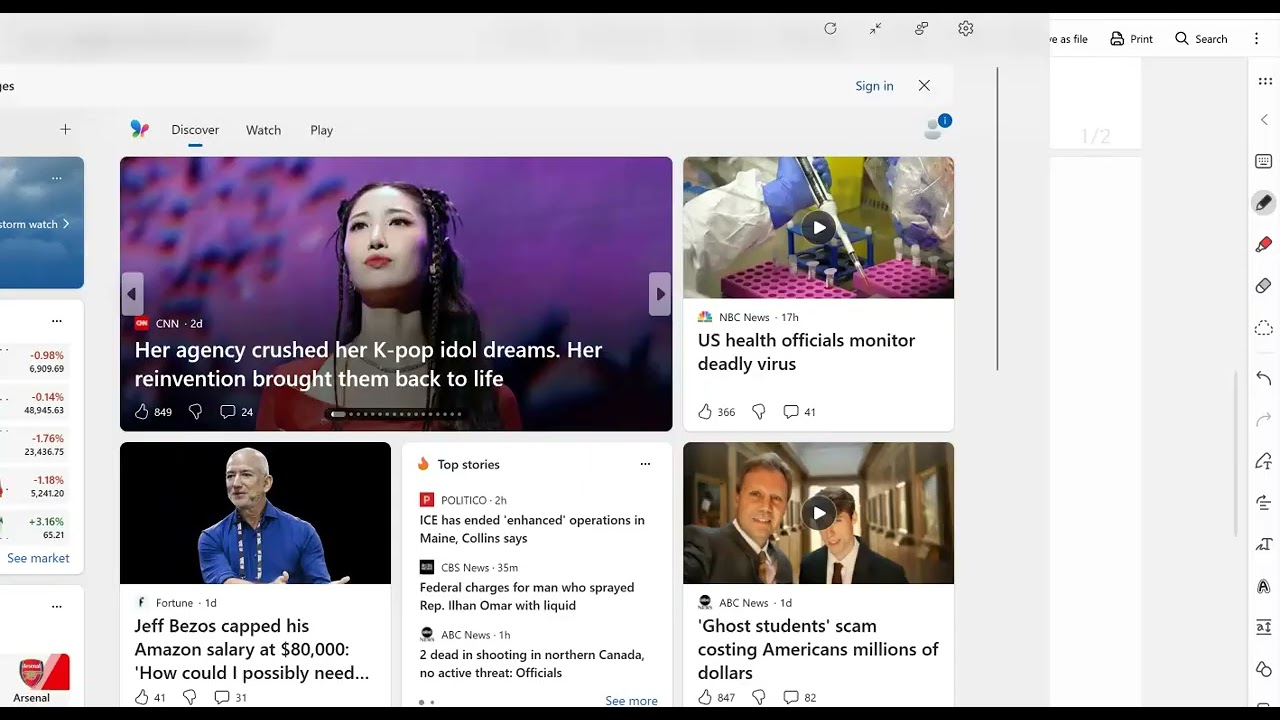This screenshot has width=1280, height=720.
Task: Select the keyboard icon in ink toolbar
Action: point(1264,161)
